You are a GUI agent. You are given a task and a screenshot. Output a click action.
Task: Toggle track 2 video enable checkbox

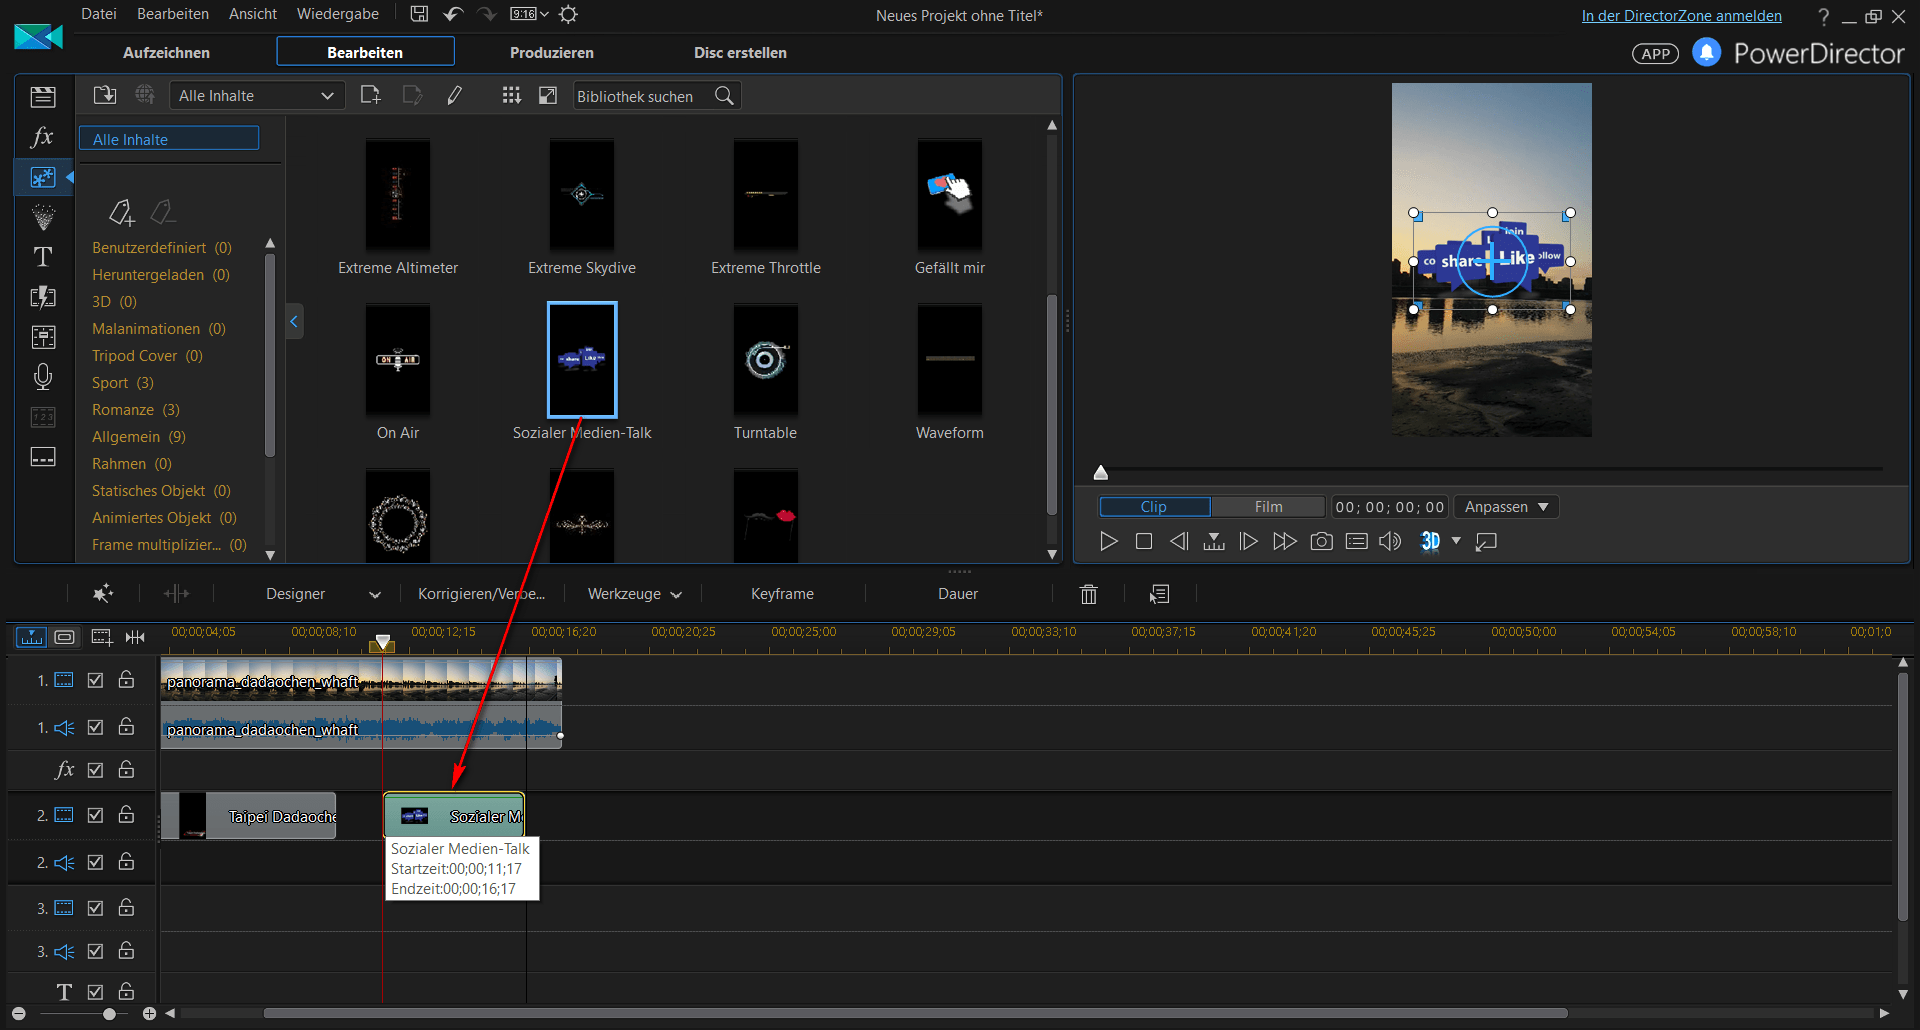click(x=95, y=815)
